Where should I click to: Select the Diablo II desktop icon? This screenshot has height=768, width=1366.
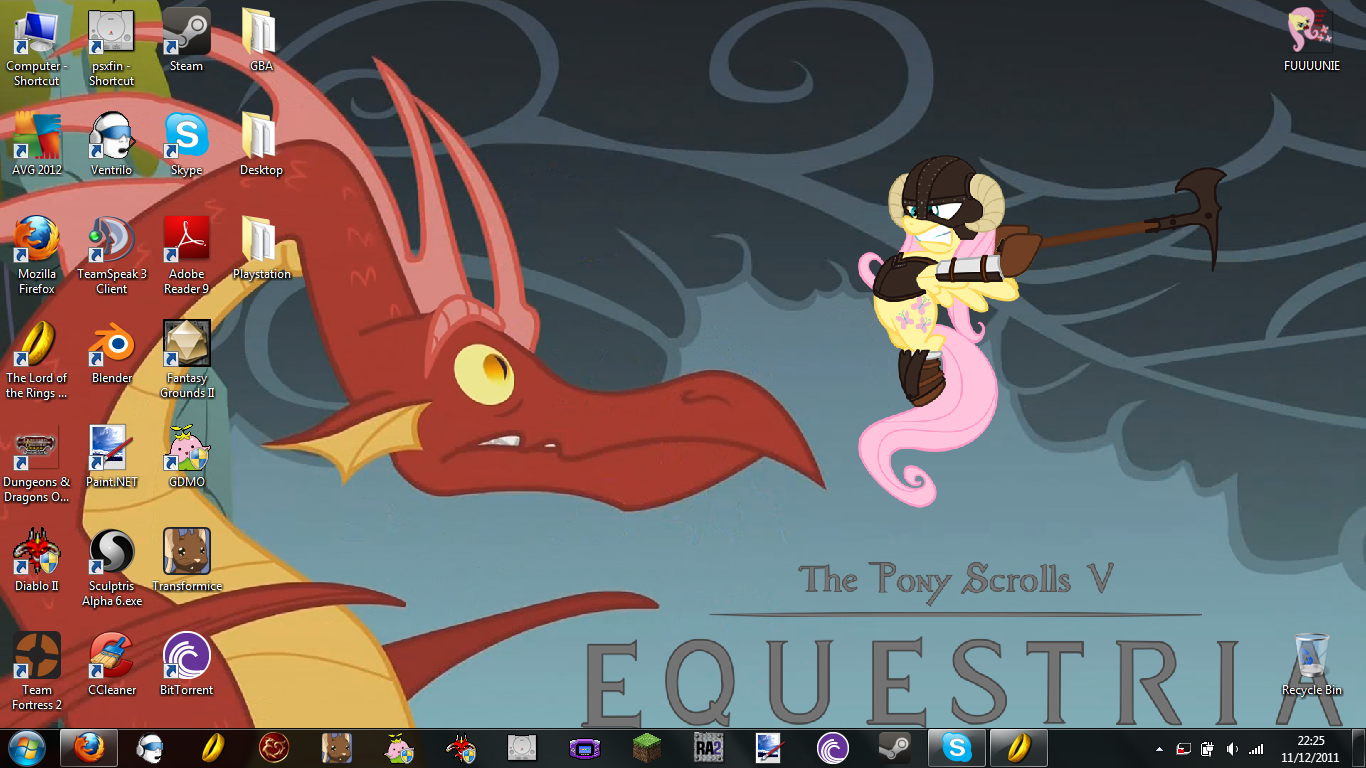(37, 560)
